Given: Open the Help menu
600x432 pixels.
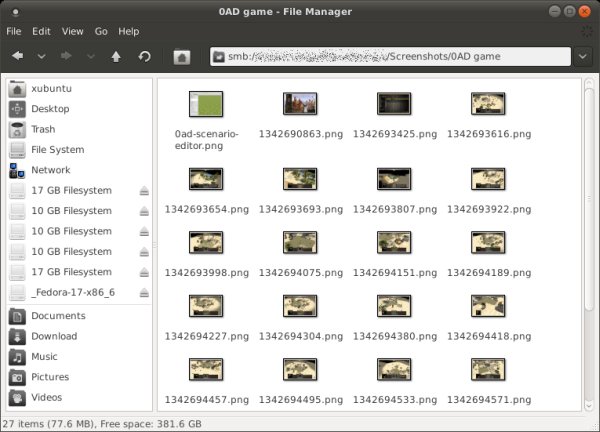Looking at the screenshot, I should (x=129, y=31).
